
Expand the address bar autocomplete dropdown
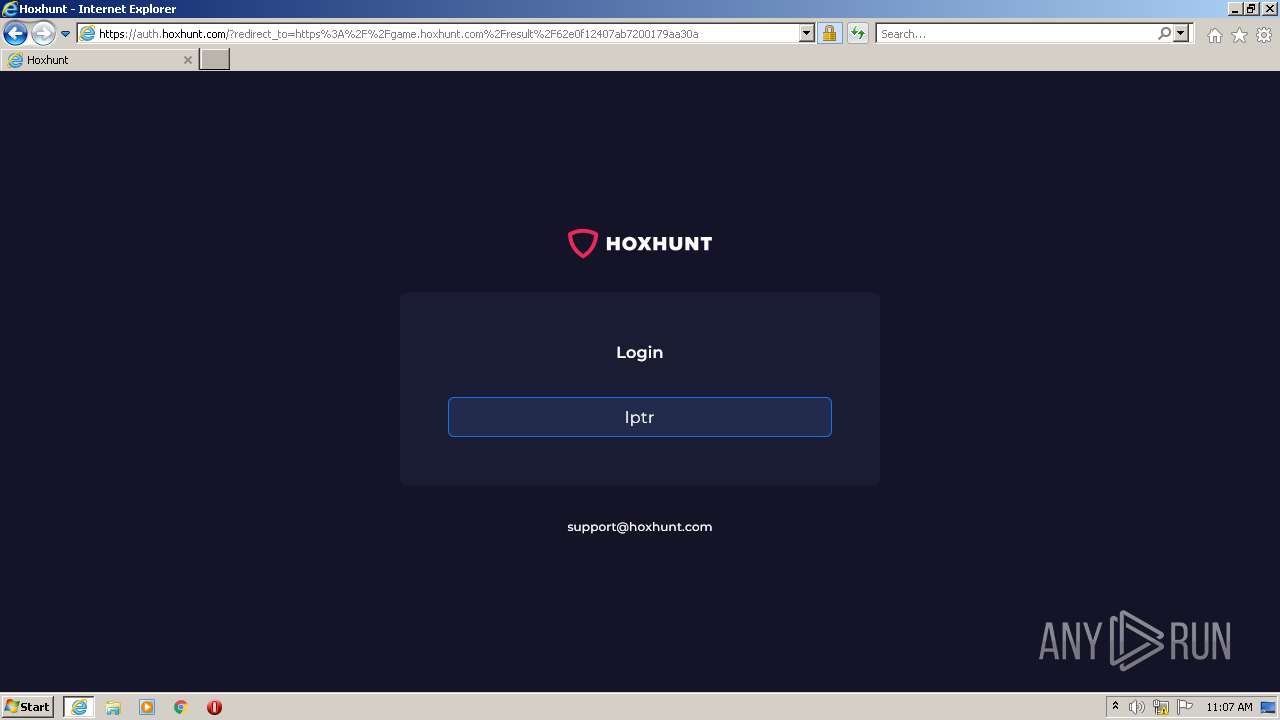tap(807, 34)
